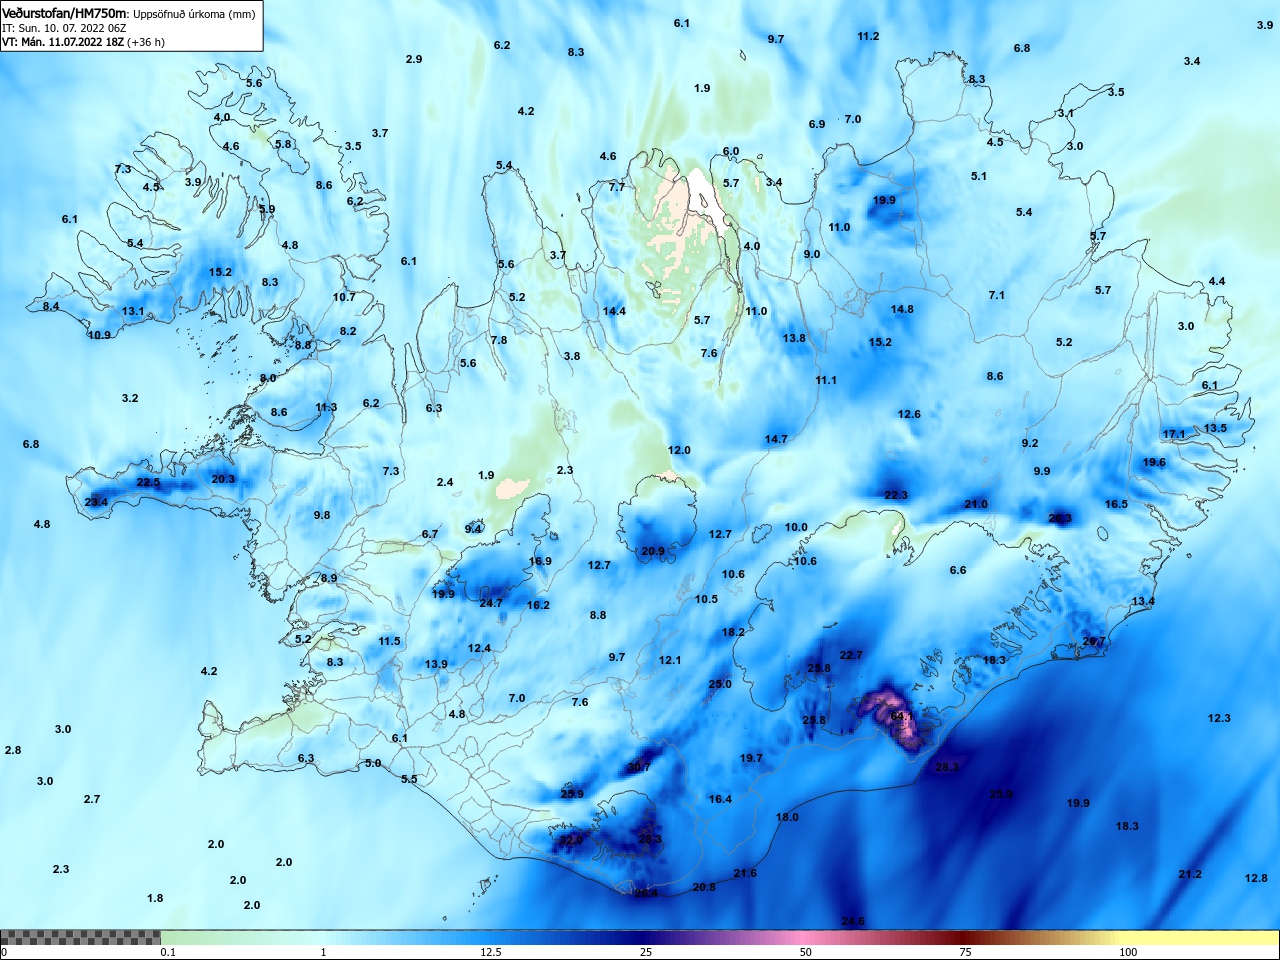This screenshot has width=1280, height=960.
Task: Pick the 19.7 precipitation reading
Action: tap(751, 758)
